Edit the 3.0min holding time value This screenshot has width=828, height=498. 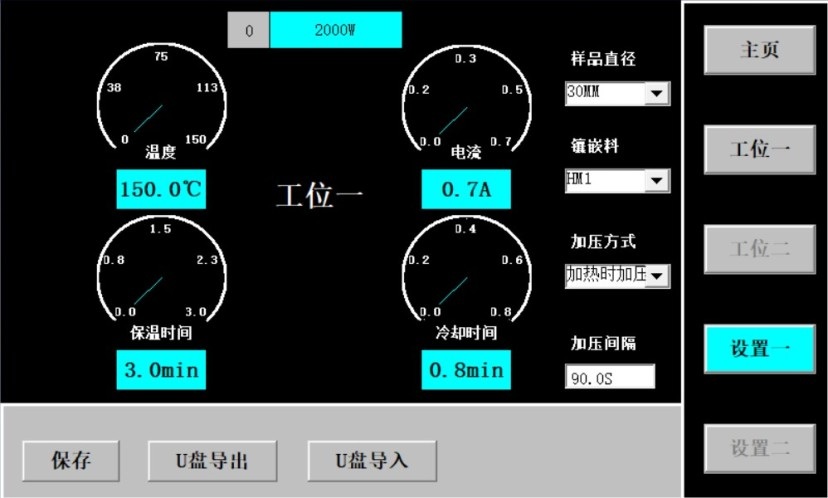(x=160, y=370)
